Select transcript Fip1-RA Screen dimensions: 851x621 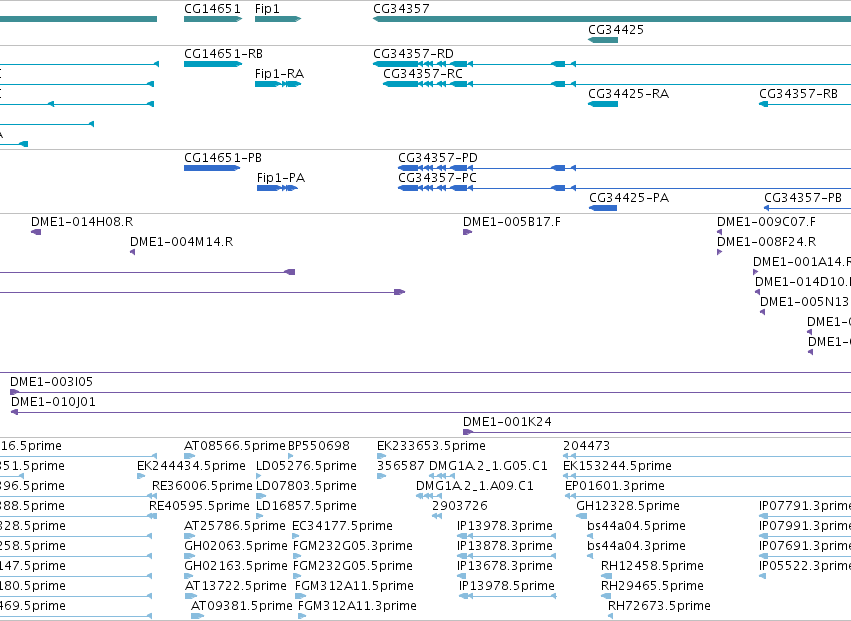tap(280, 74)
